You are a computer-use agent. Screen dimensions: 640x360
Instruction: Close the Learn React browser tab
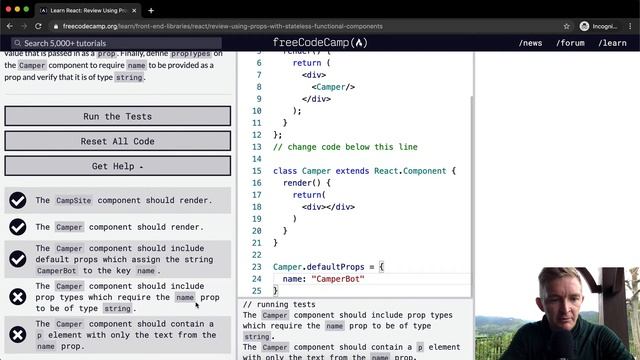point(134,11)
